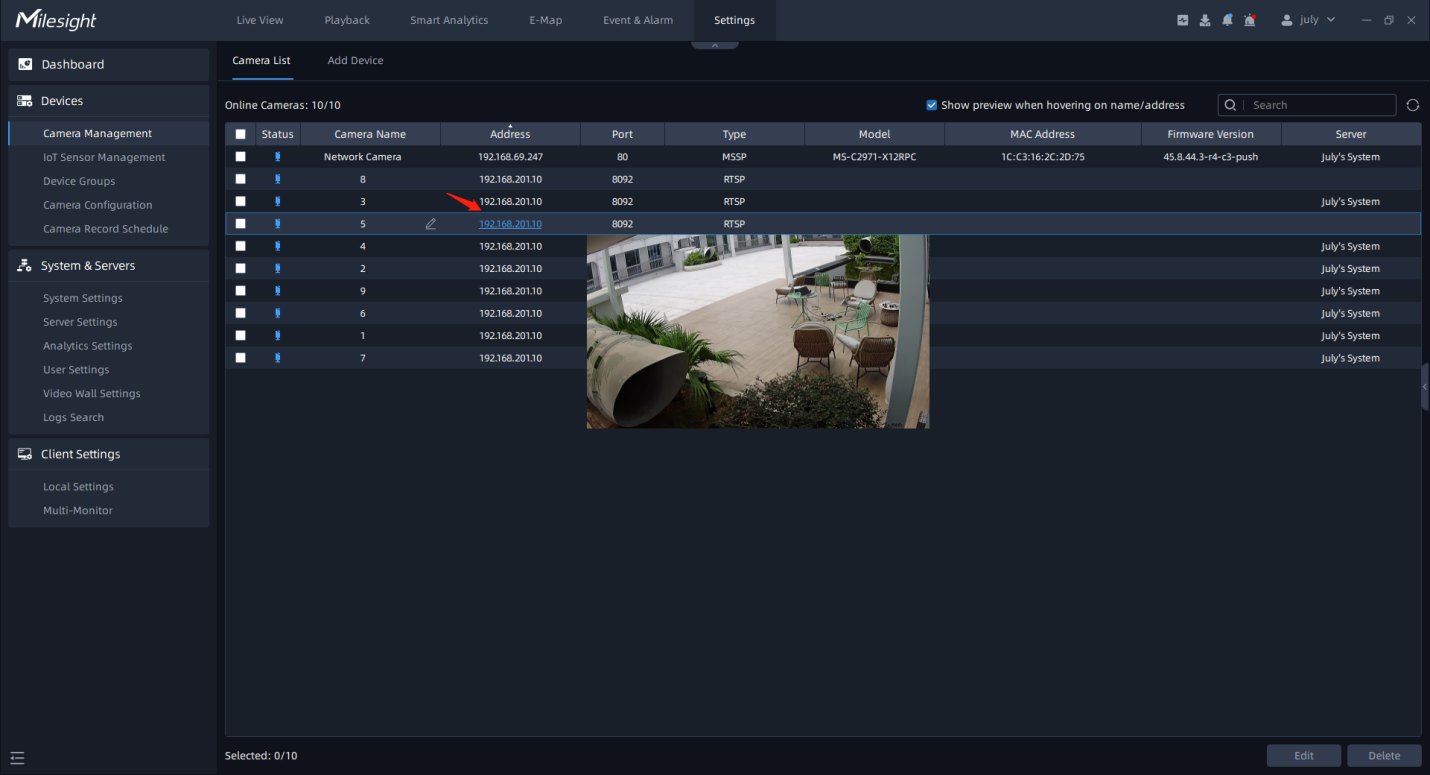
Task: Check the box for Network Camera row
Action: tap(240, 157)
